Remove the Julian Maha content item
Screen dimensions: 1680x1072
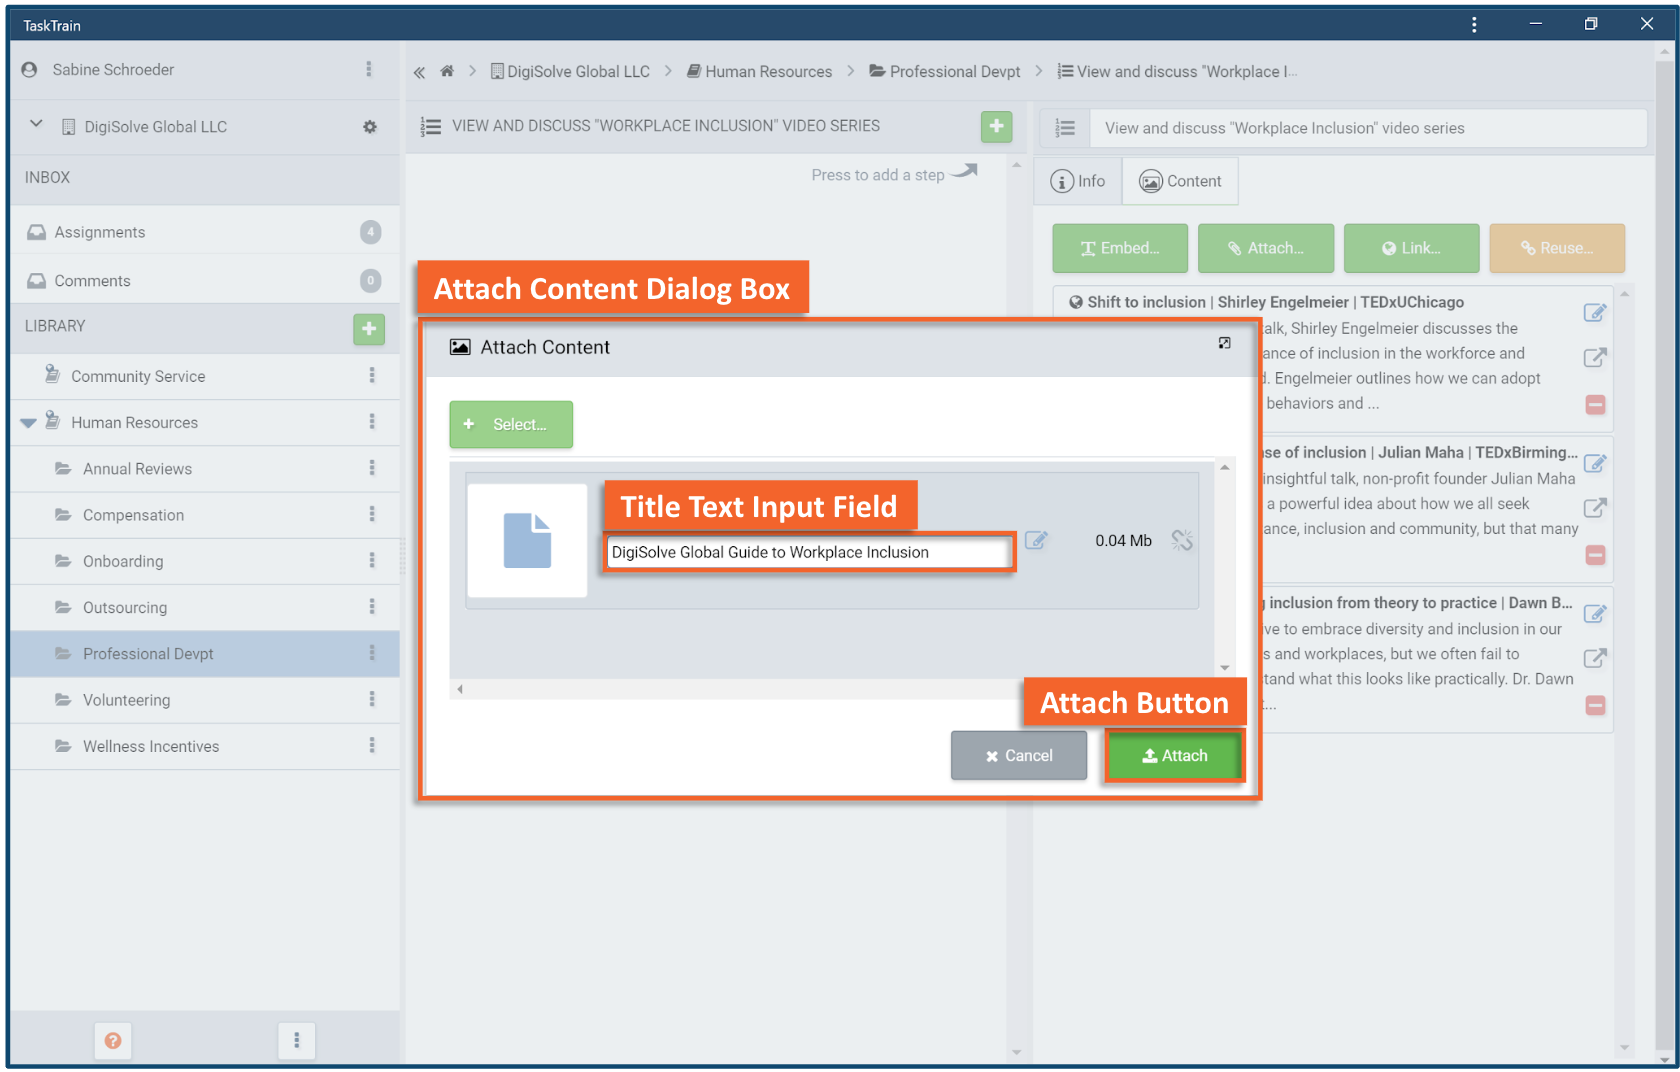click(1595, 554)
